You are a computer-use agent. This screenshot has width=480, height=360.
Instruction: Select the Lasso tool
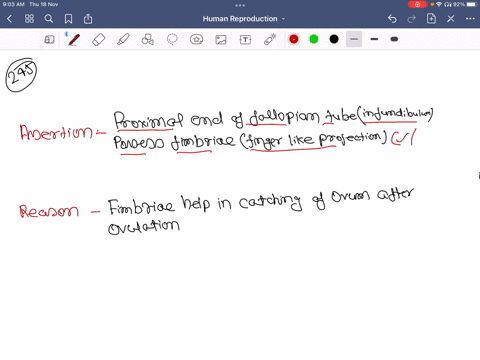coord(172,40)
